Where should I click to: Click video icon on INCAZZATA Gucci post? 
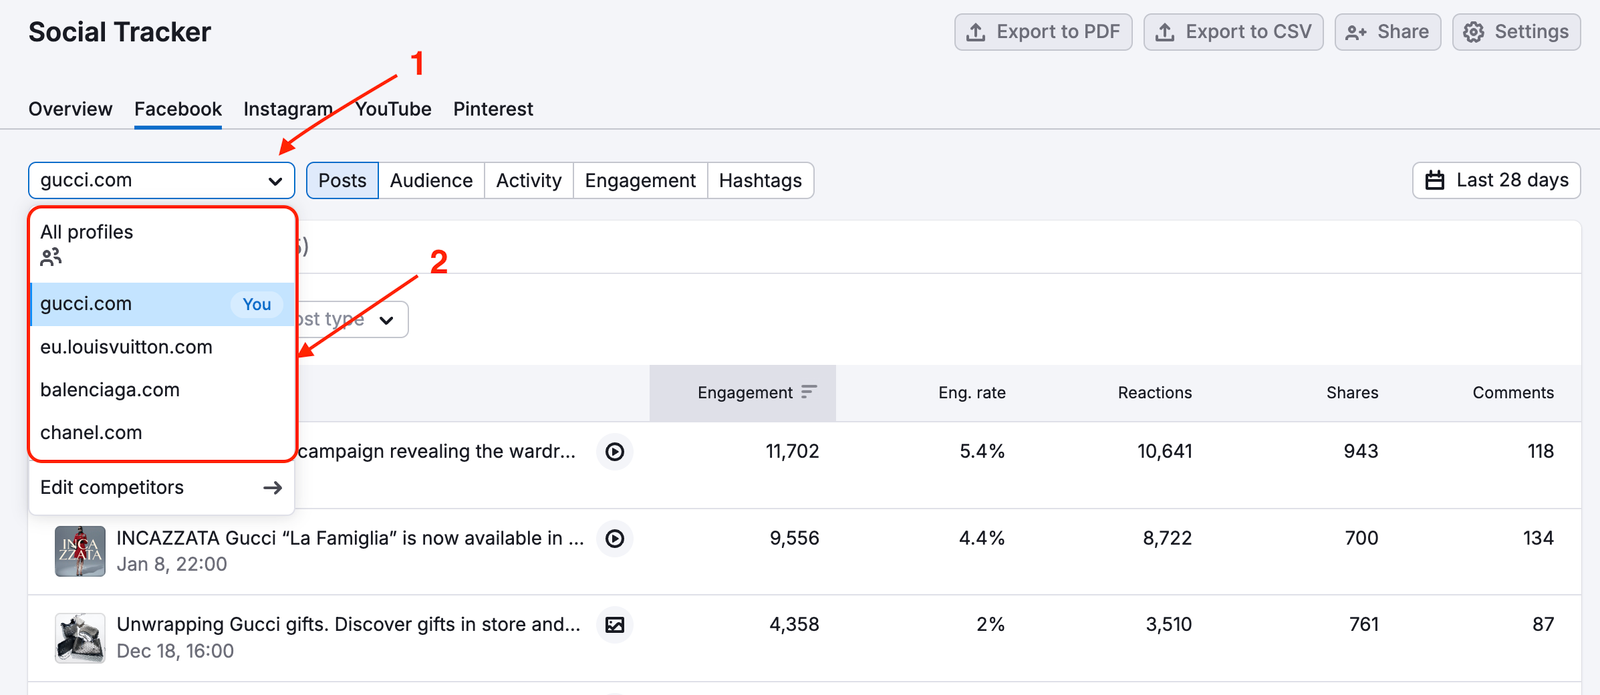coord(615,539)
